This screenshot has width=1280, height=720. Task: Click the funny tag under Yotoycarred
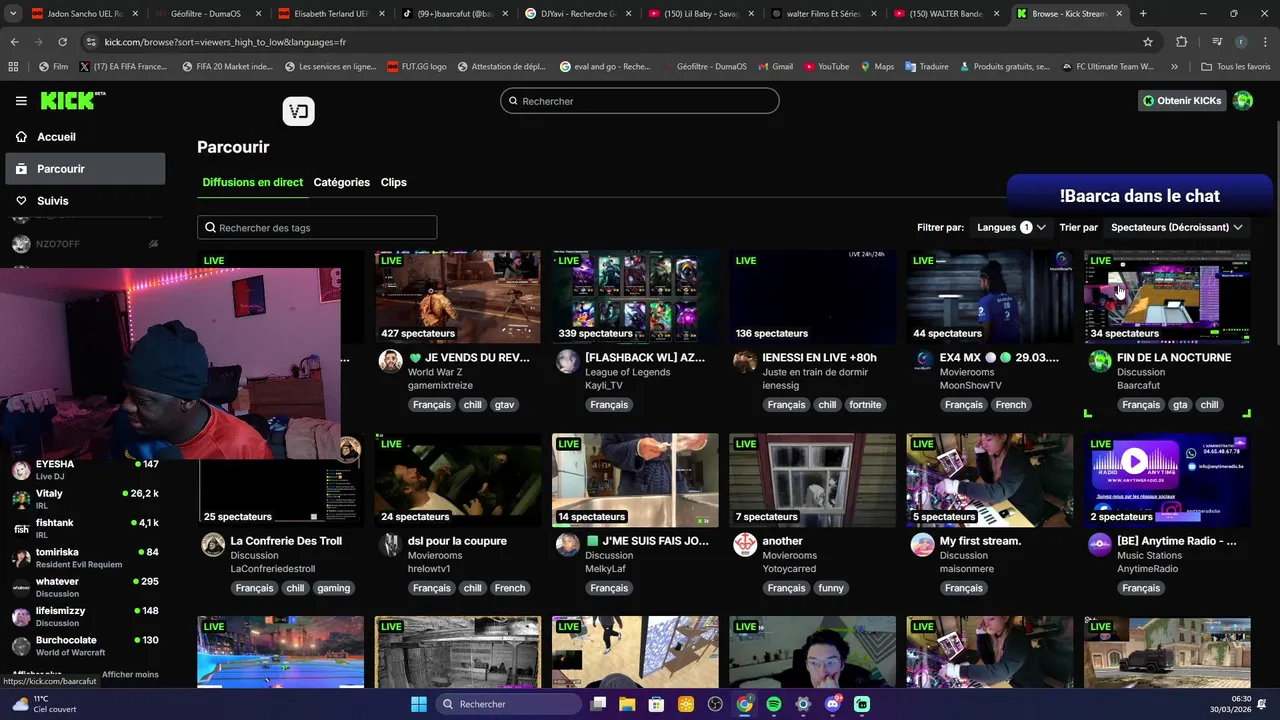(x=831, y=588)
